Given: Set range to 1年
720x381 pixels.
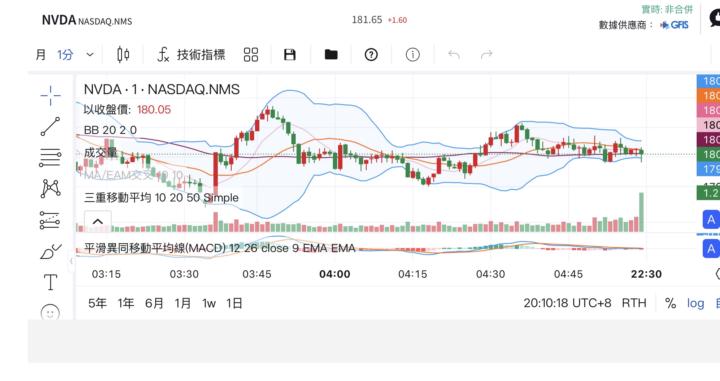Looking at the screenshot, I should click(x=126, y=303).
